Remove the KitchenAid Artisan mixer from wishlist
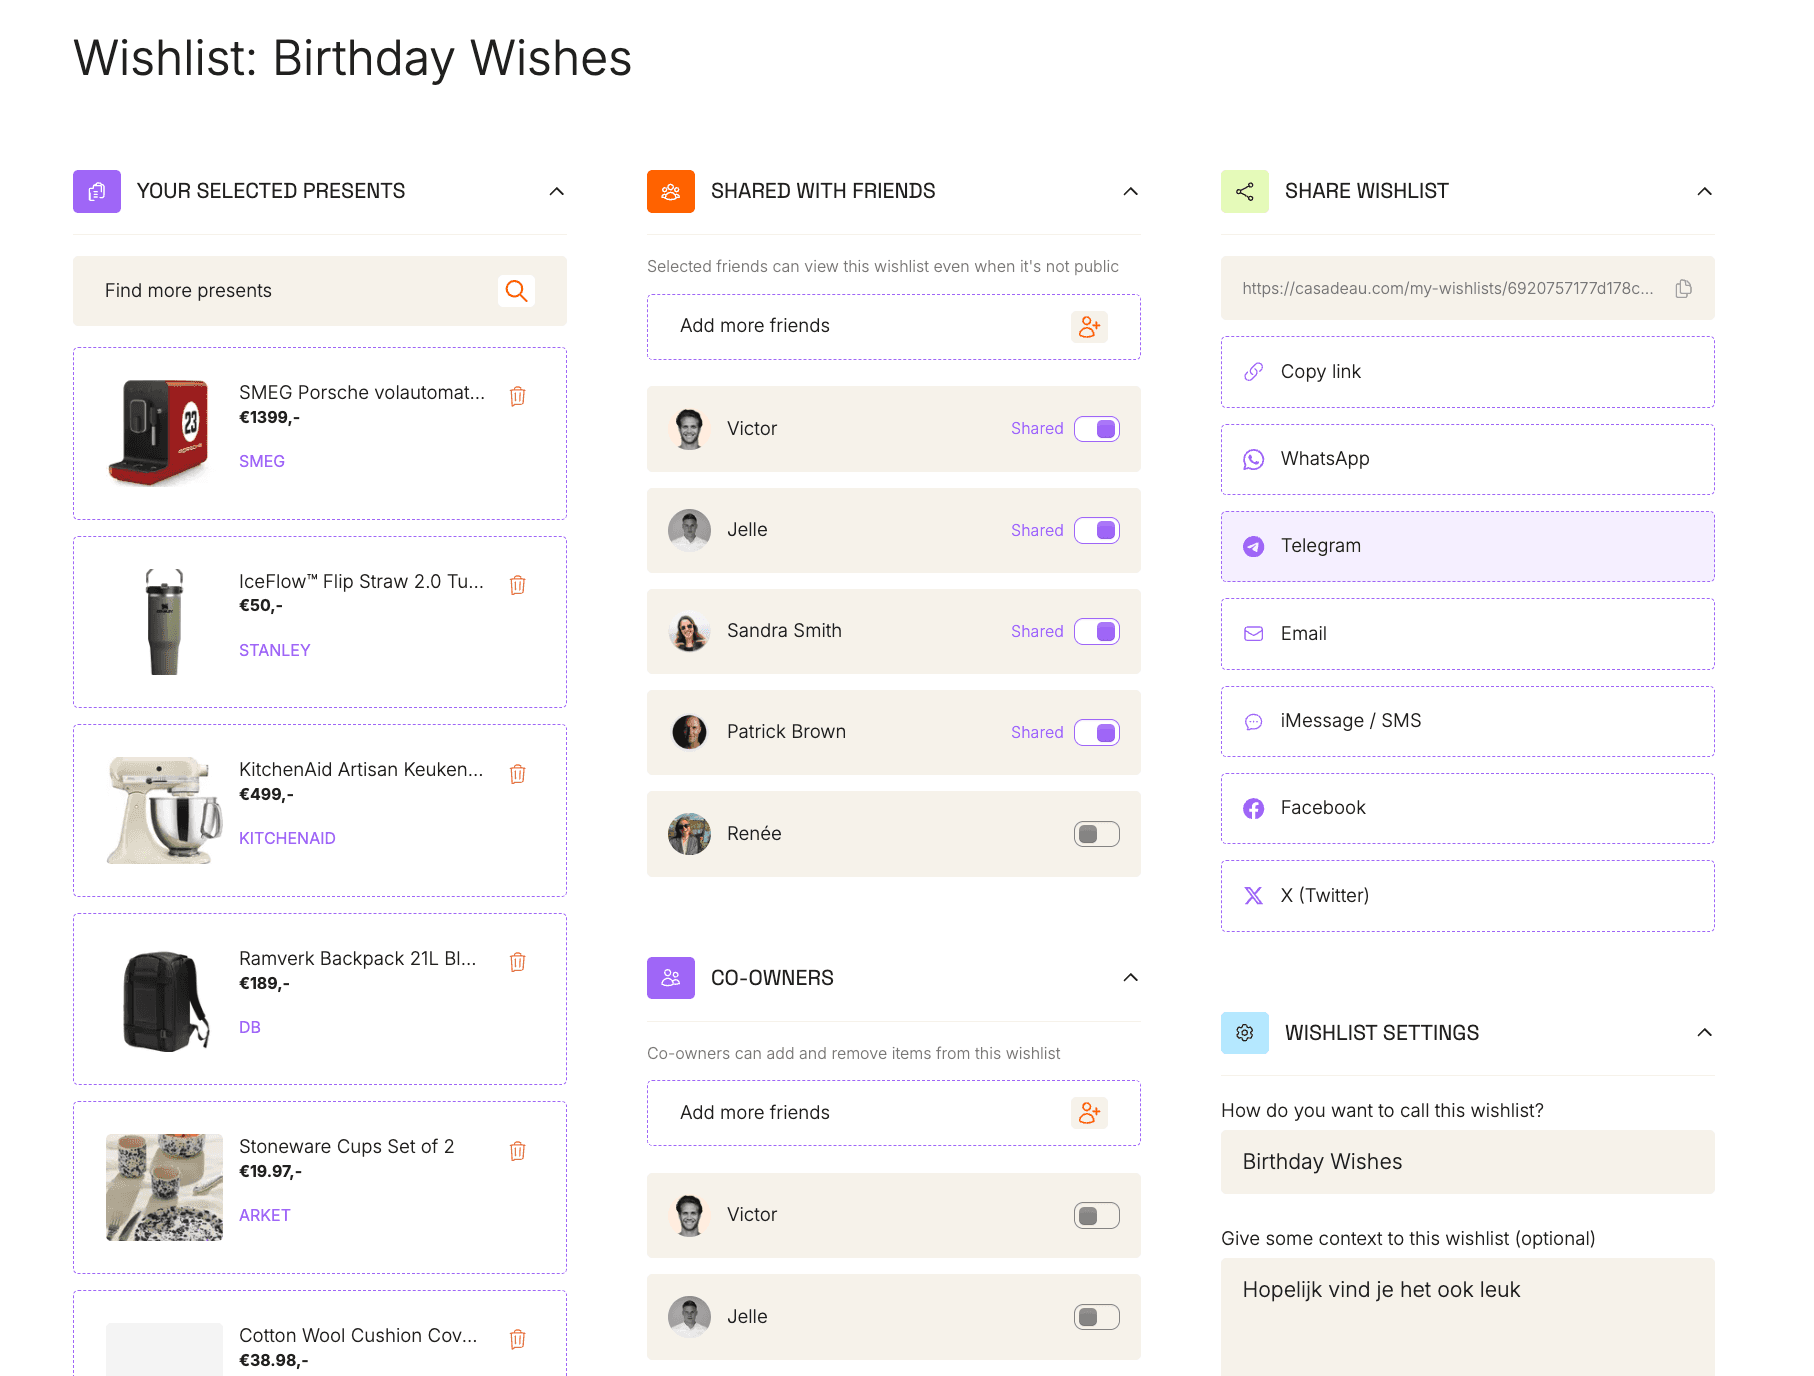Image resolution: width=1814 pixels, height=1376 pixels. click(517, 774)
